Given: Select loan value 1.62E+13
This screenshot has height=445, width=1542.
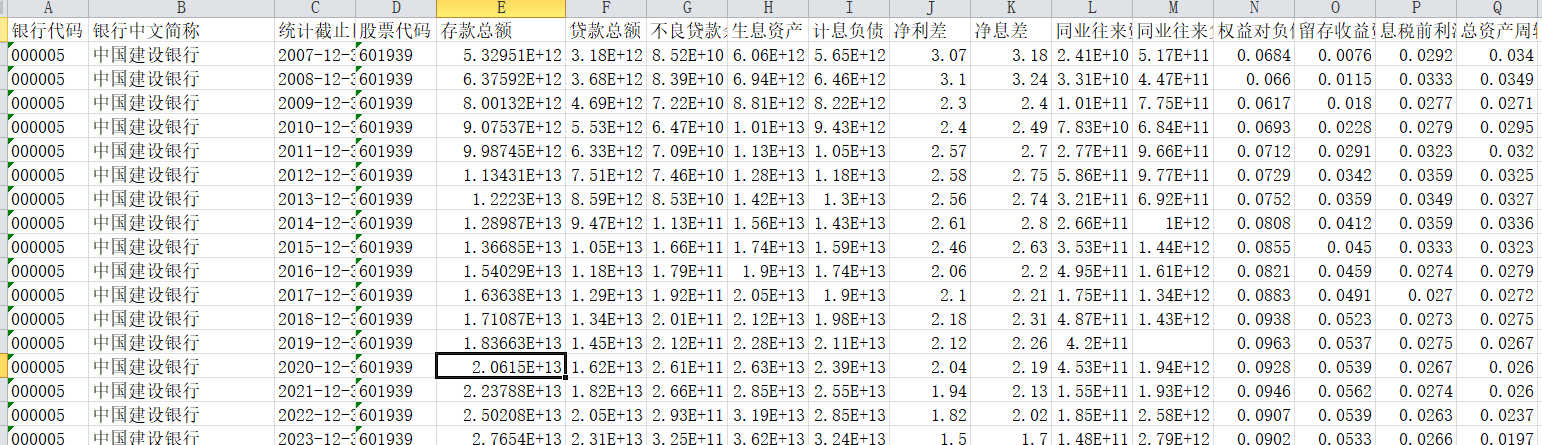Looking at the screenshot, I should point(606,366).
